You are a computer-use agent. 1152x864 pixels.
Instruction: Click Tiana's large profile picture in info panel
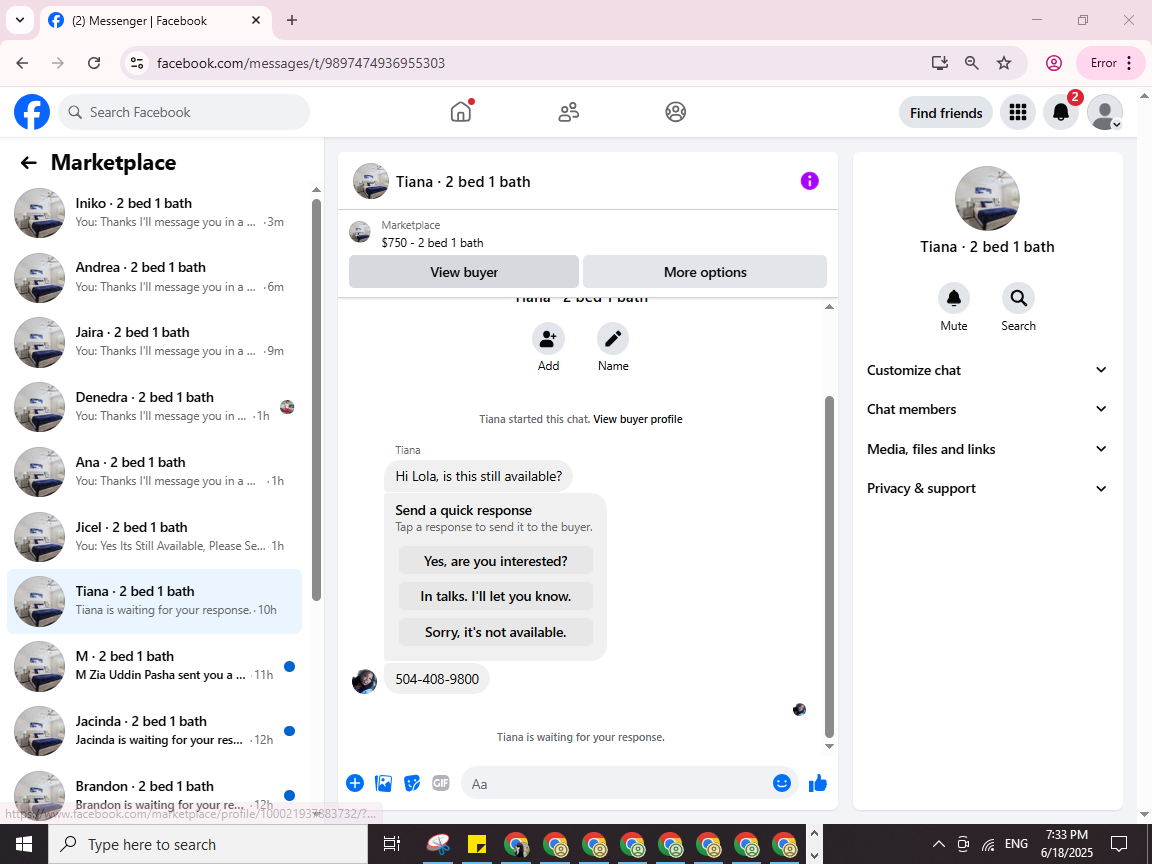pyautogui.click(x=987, y=198)
